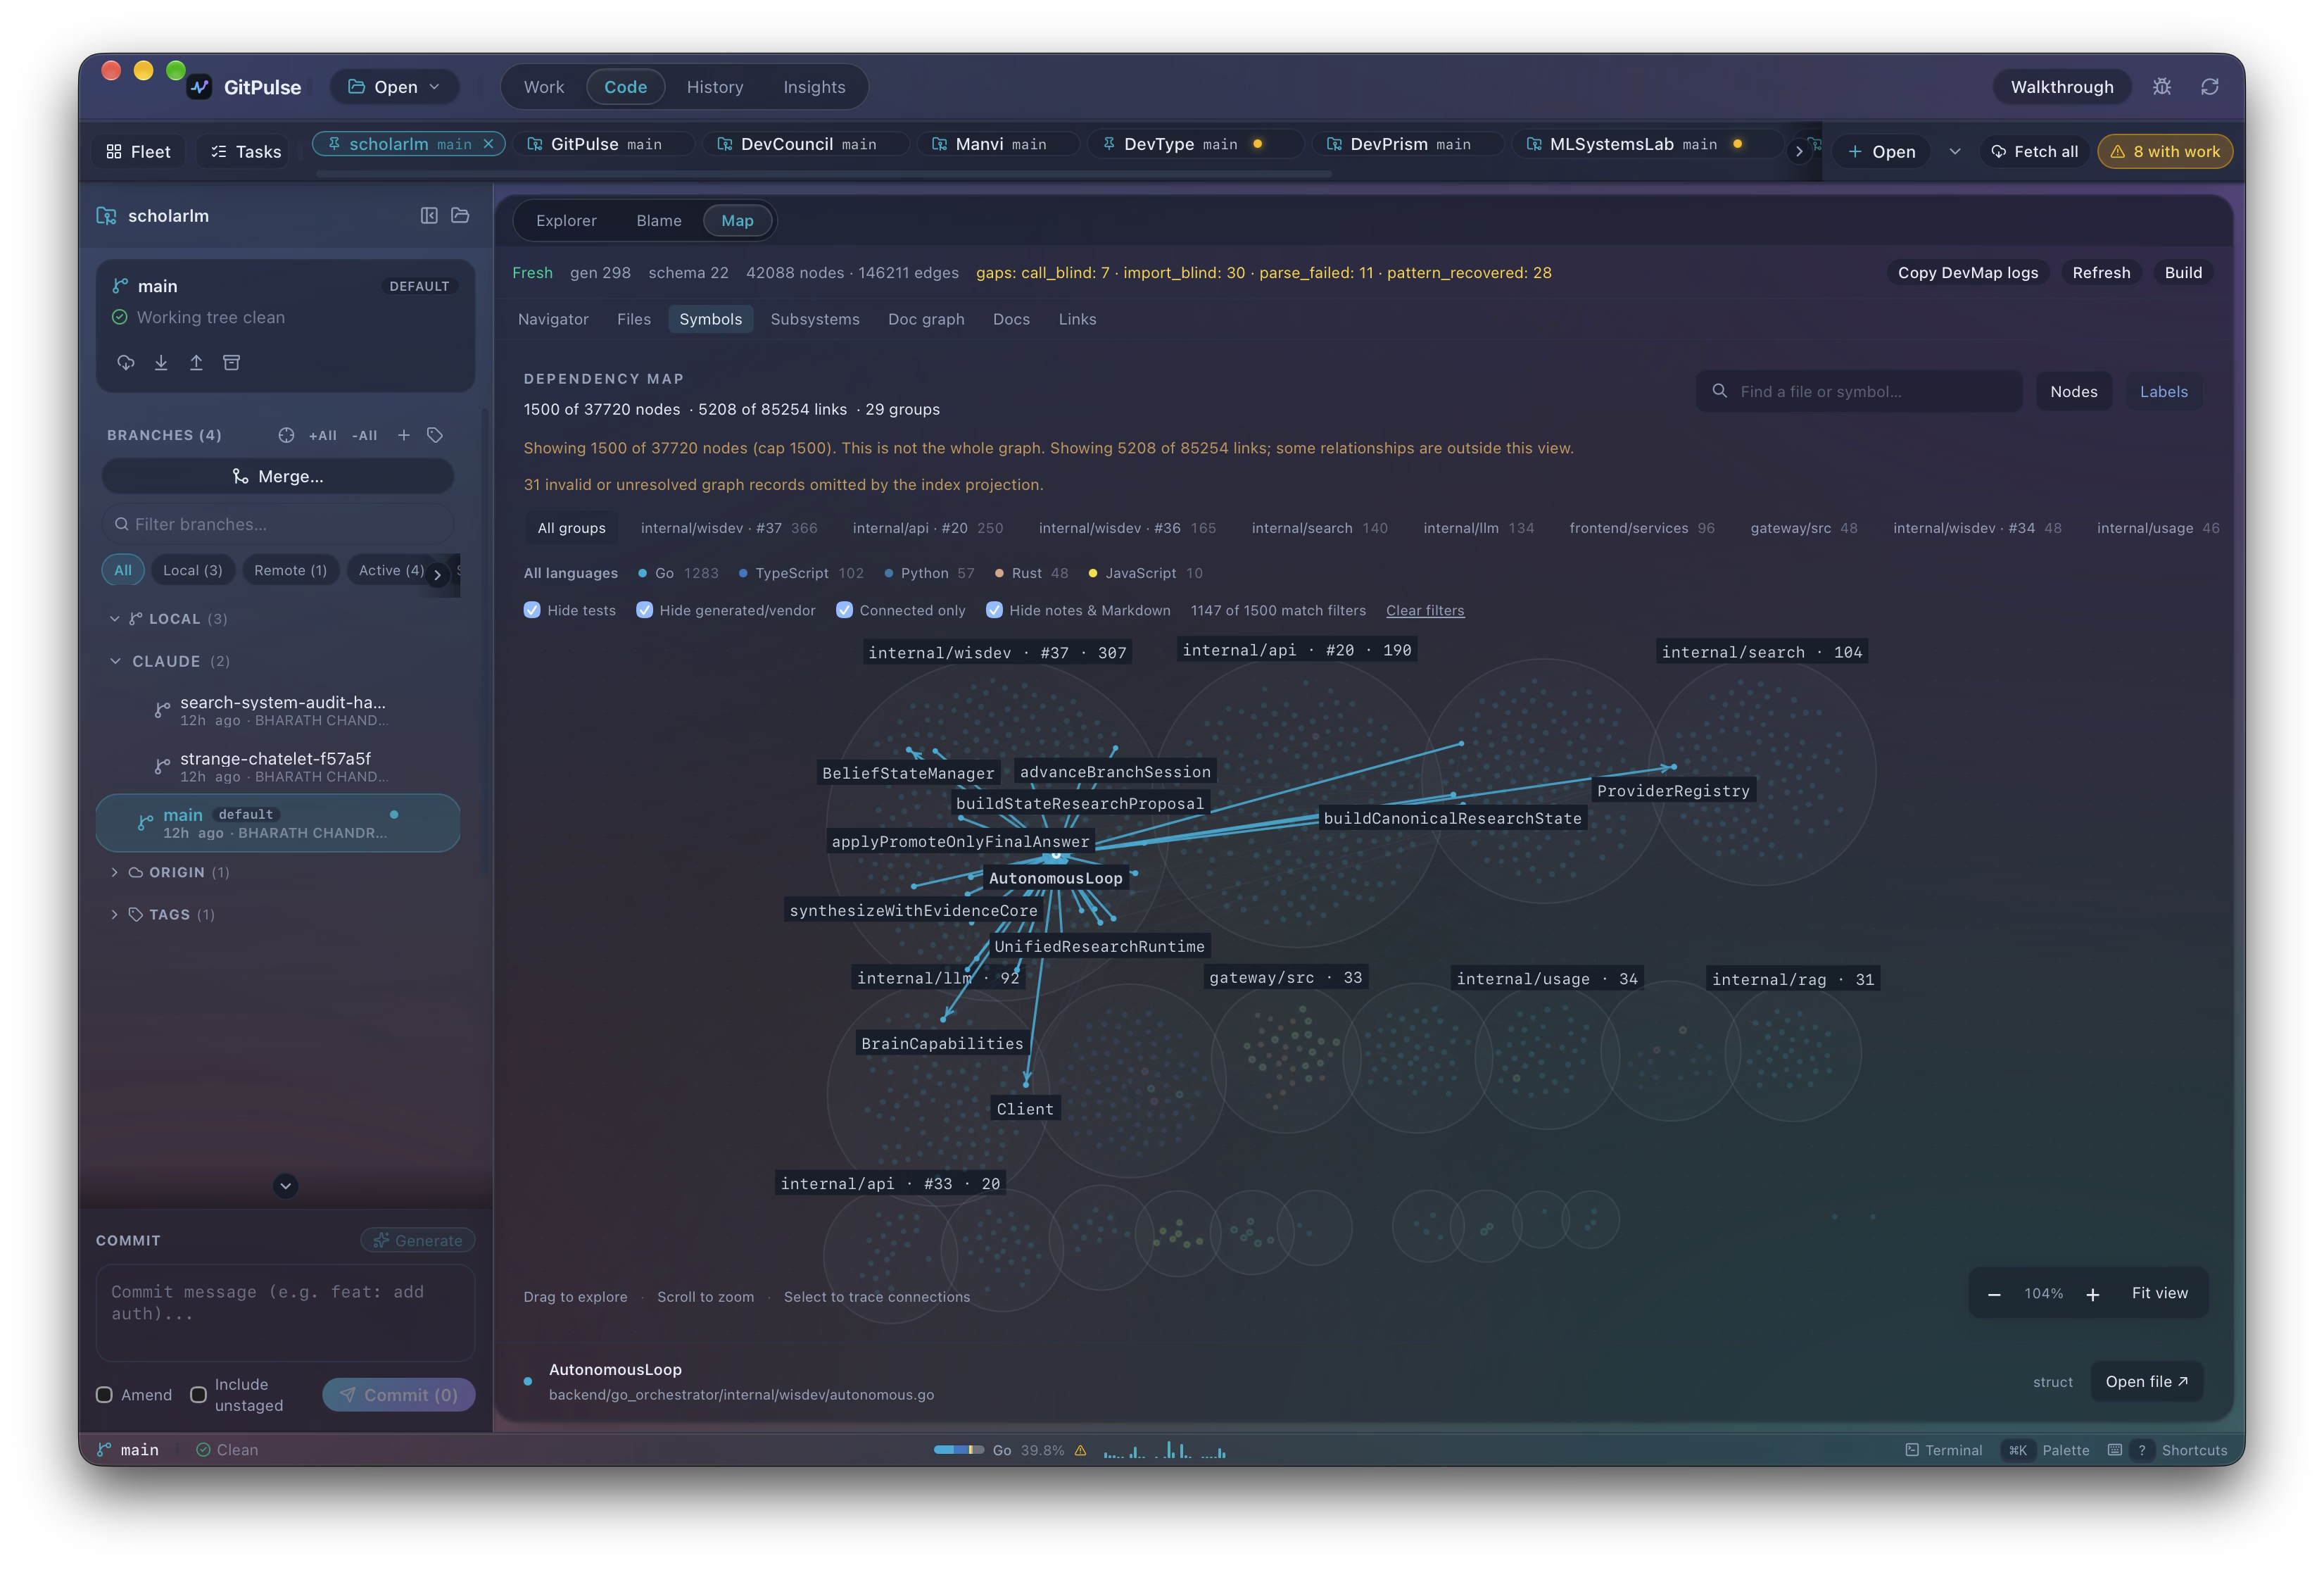Open the dropdown arrow beside the + Open button
Screen dimensions: 2324x1570
pyautogui.click(x=1954, y=151)
